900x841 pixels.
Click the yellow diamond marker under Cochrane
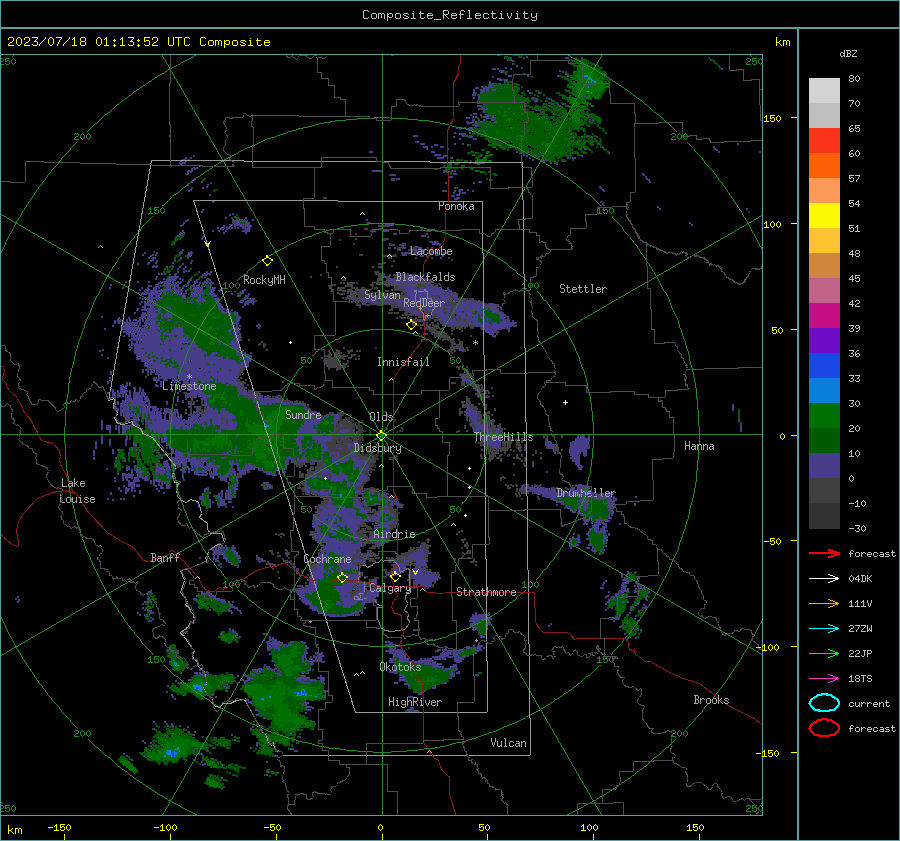[343, 578]
